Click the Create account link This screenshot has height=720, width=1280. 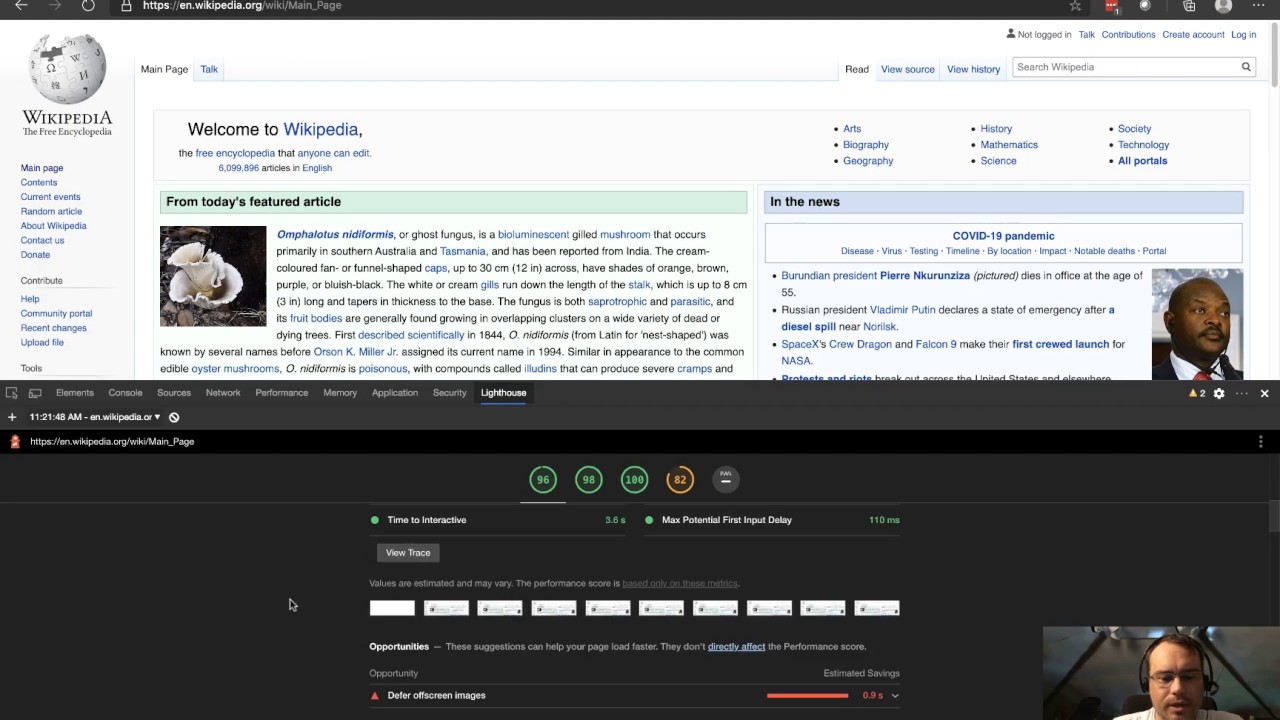pos(1193,35)
